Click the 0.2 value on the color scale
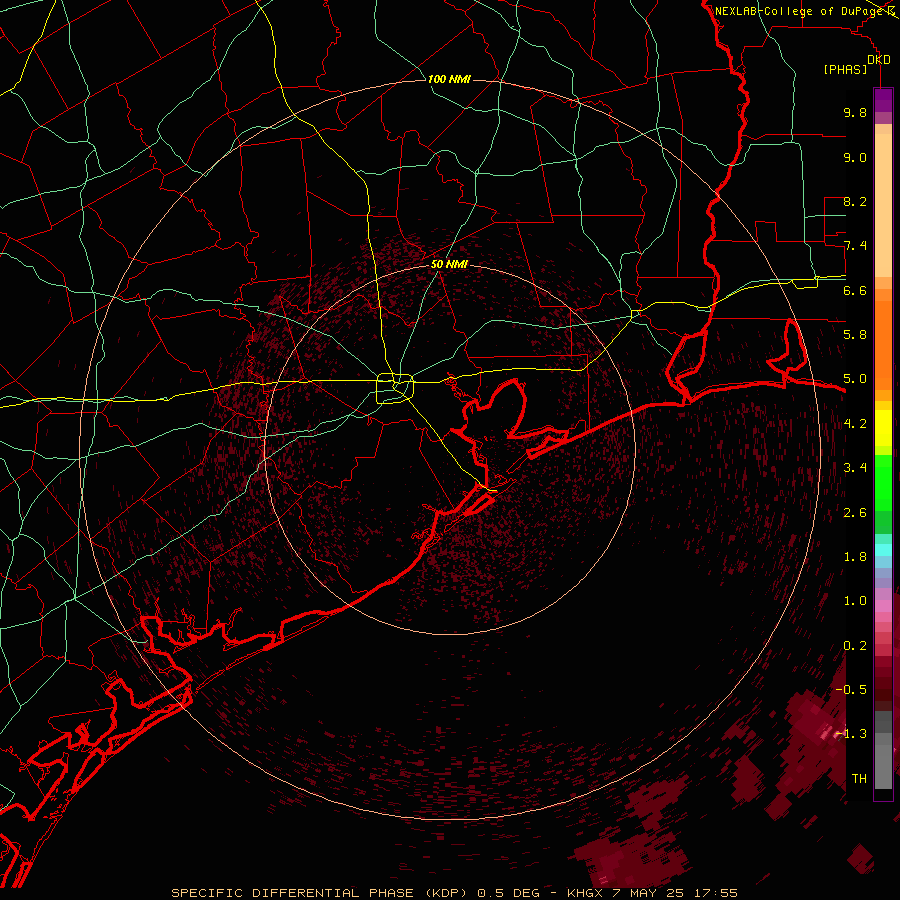 [855, 646]
